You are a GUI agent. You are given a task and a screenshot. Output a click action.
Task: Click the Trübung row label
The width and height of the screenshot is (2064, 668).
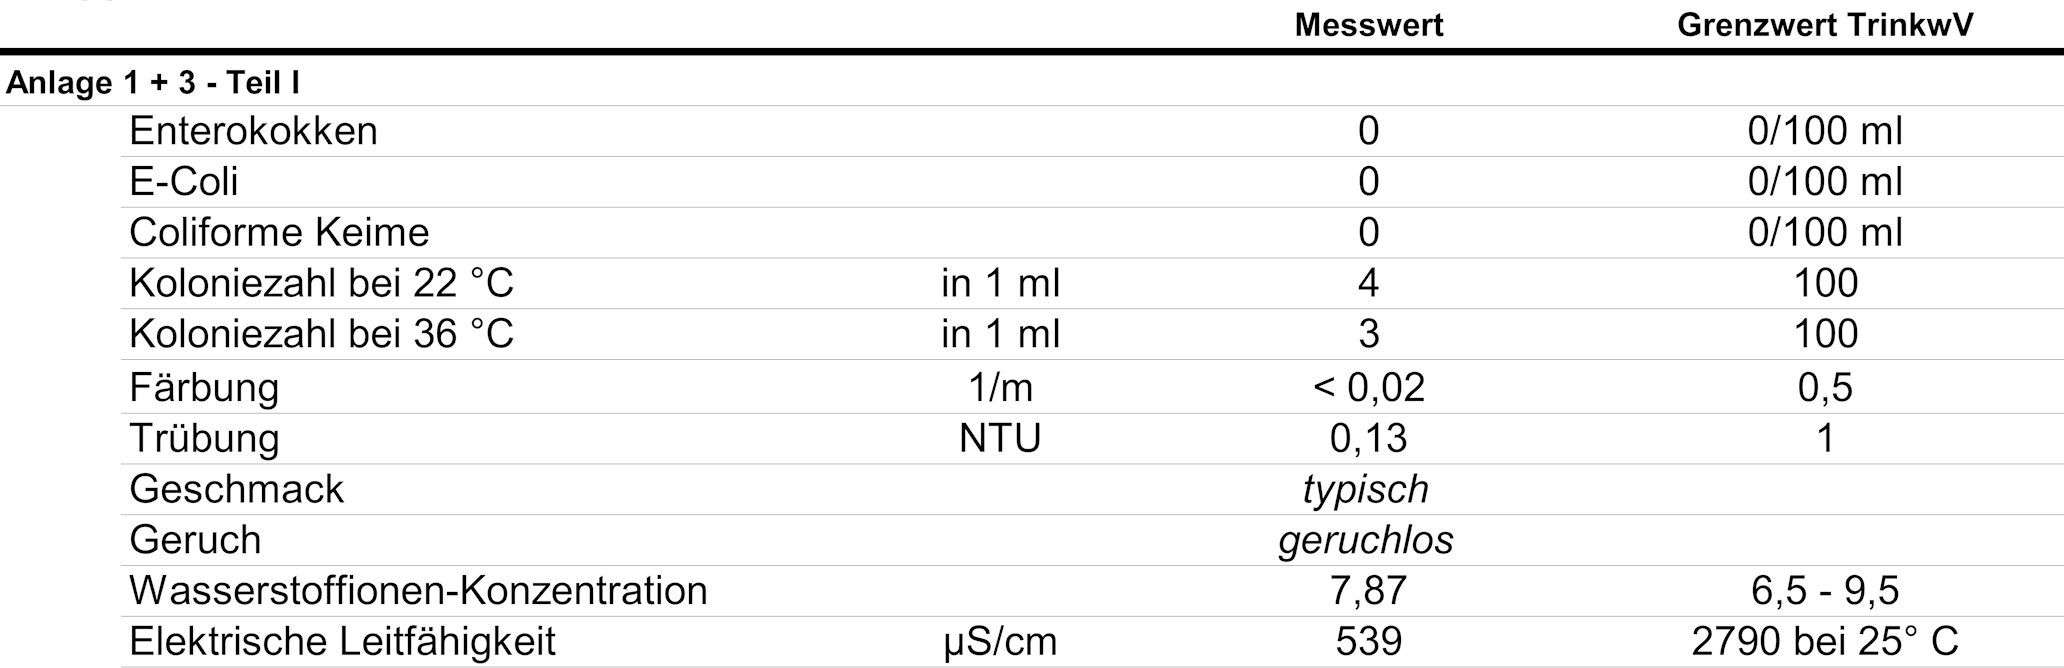[x=204, y=438]
